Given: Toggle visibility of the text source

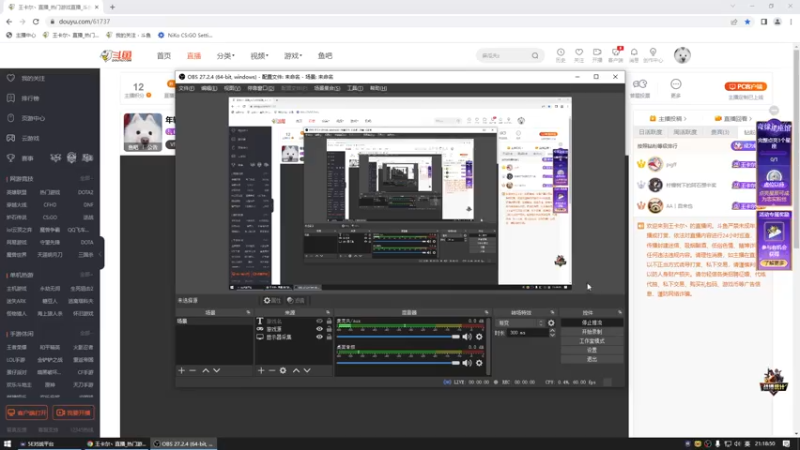Looking at the screenshot, I should (319, 321).
